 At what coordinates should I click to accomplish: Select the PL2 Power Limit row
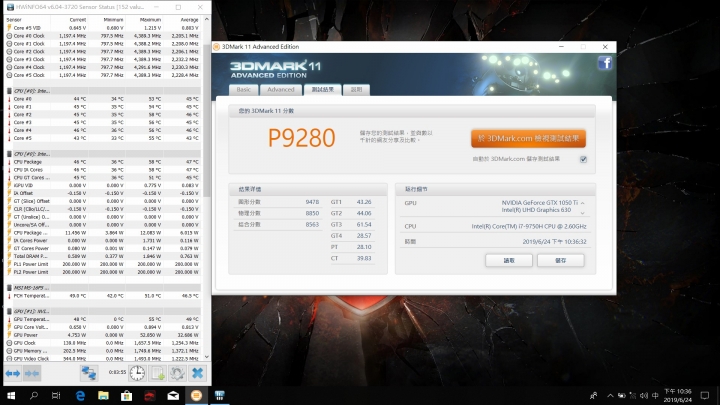point(103,272)
